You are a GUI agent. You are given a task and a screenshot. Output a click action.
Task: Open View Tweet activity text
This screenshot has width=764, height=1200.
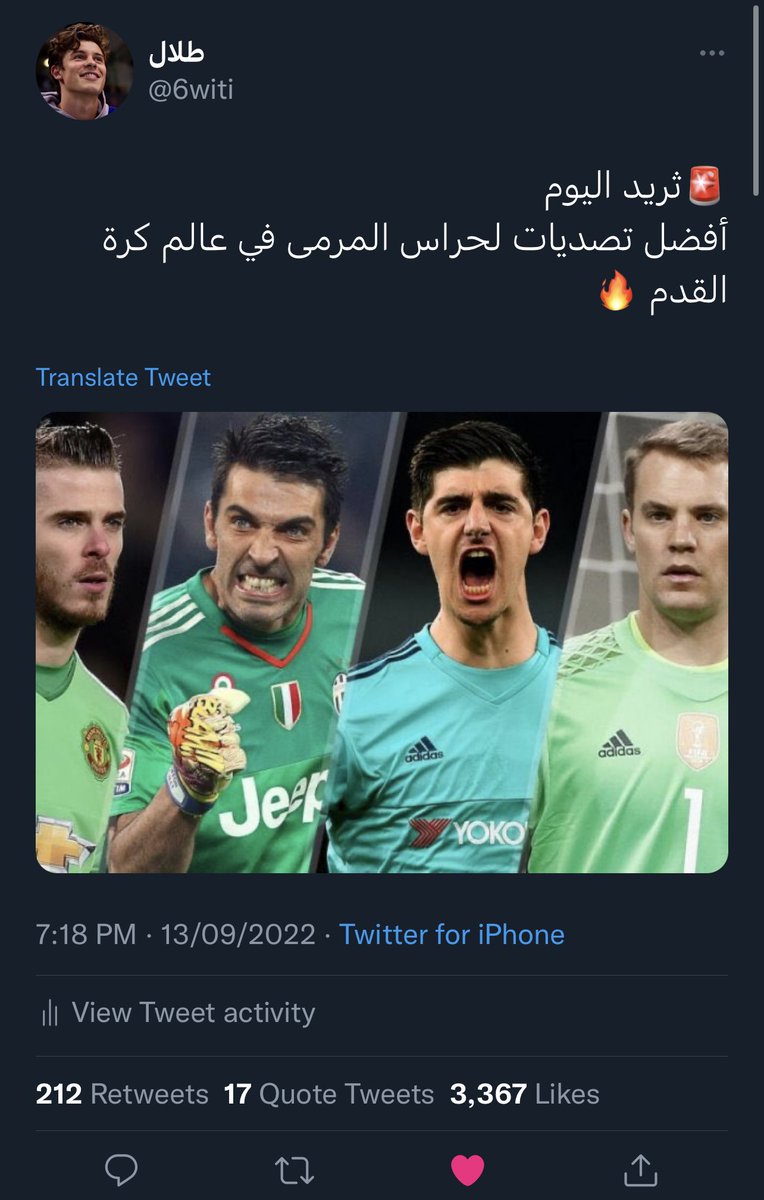click(193, 1013)
